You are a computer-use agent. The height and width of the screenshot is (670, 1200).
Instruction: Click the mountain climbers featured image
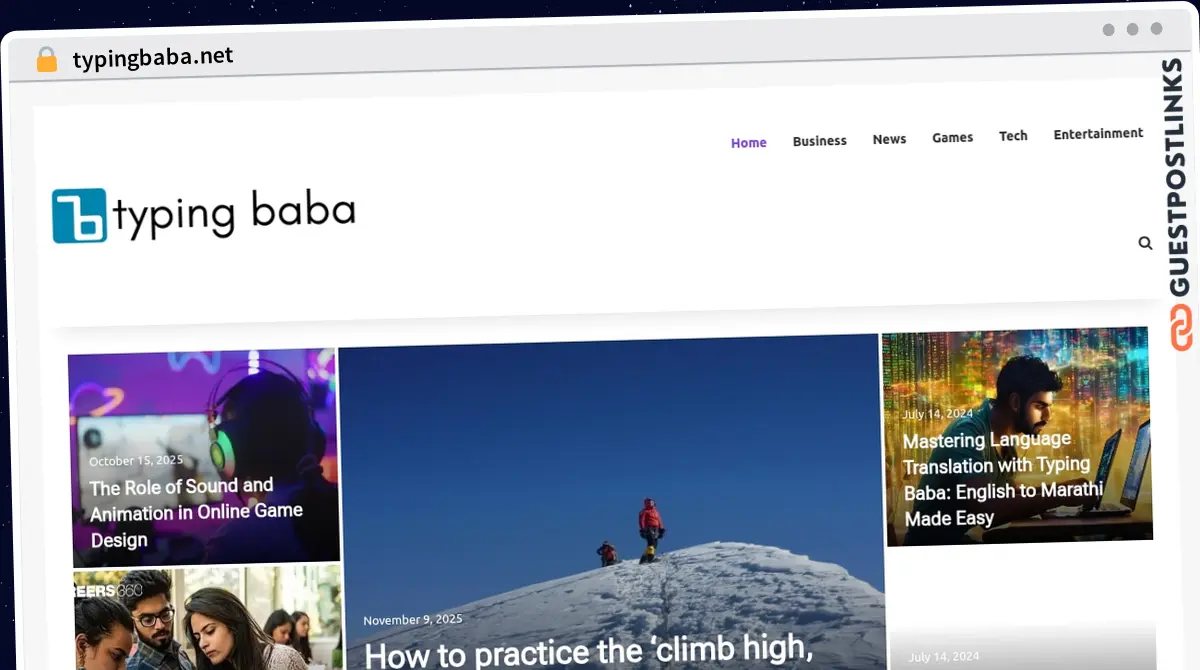coord(610,480)
